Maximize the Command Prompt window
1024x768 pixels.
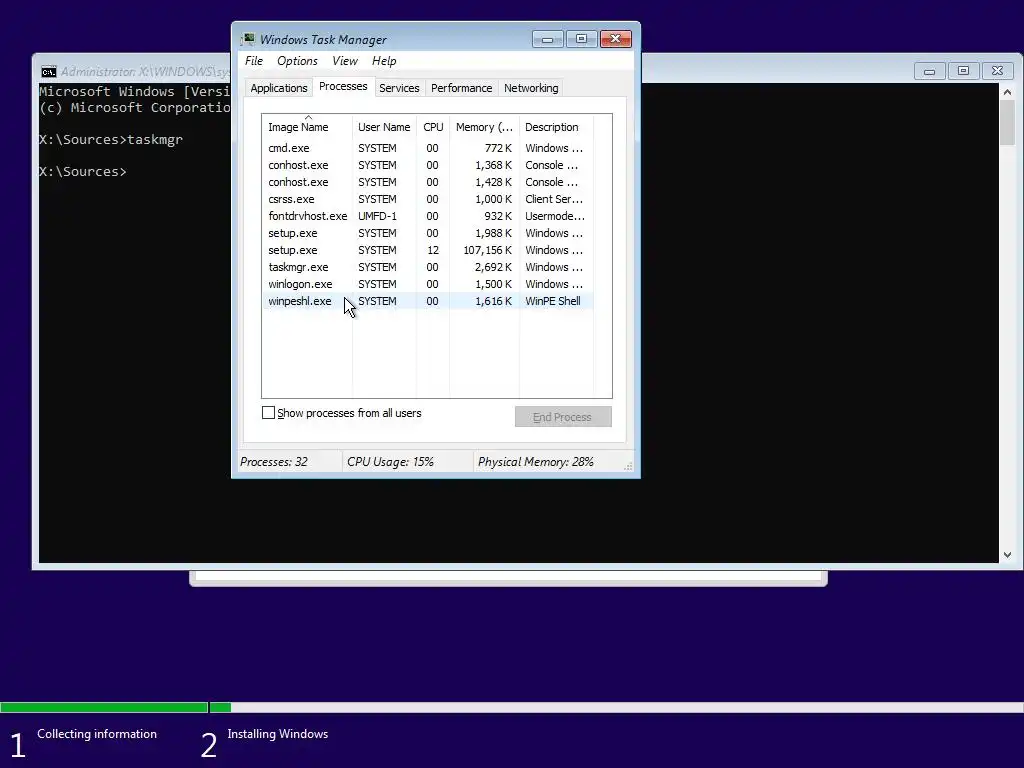963,71
